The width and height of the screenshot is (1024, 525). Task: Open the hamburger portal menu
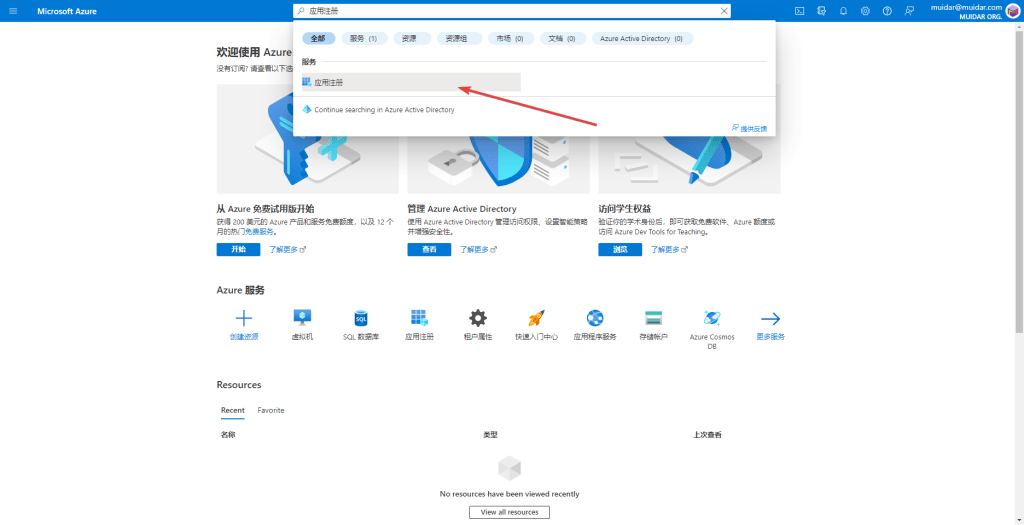click(13, 11)
